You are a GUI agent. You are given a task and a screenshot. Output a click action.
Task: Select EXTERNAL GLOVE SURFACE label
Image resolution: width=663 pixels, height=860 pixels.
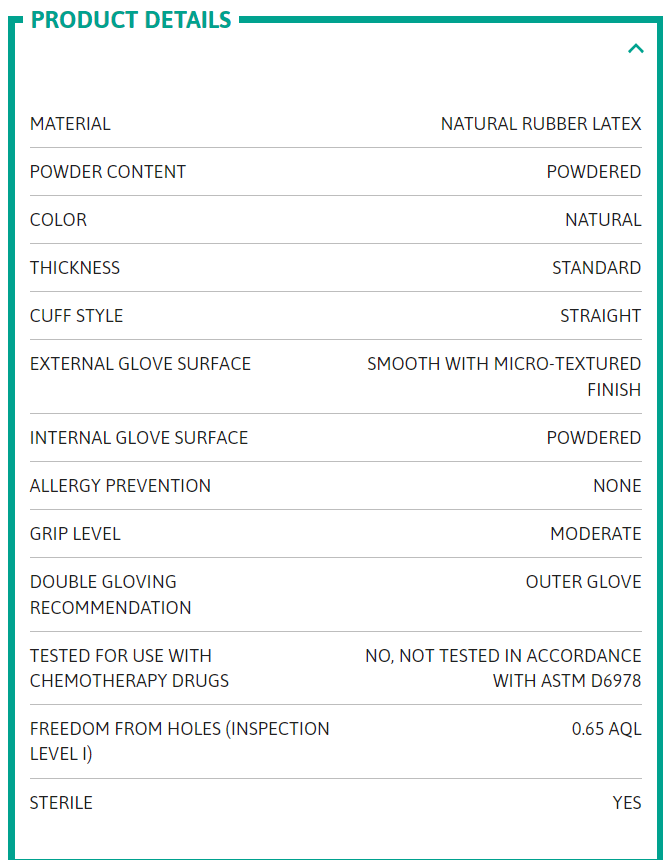(x=140, y=364)
